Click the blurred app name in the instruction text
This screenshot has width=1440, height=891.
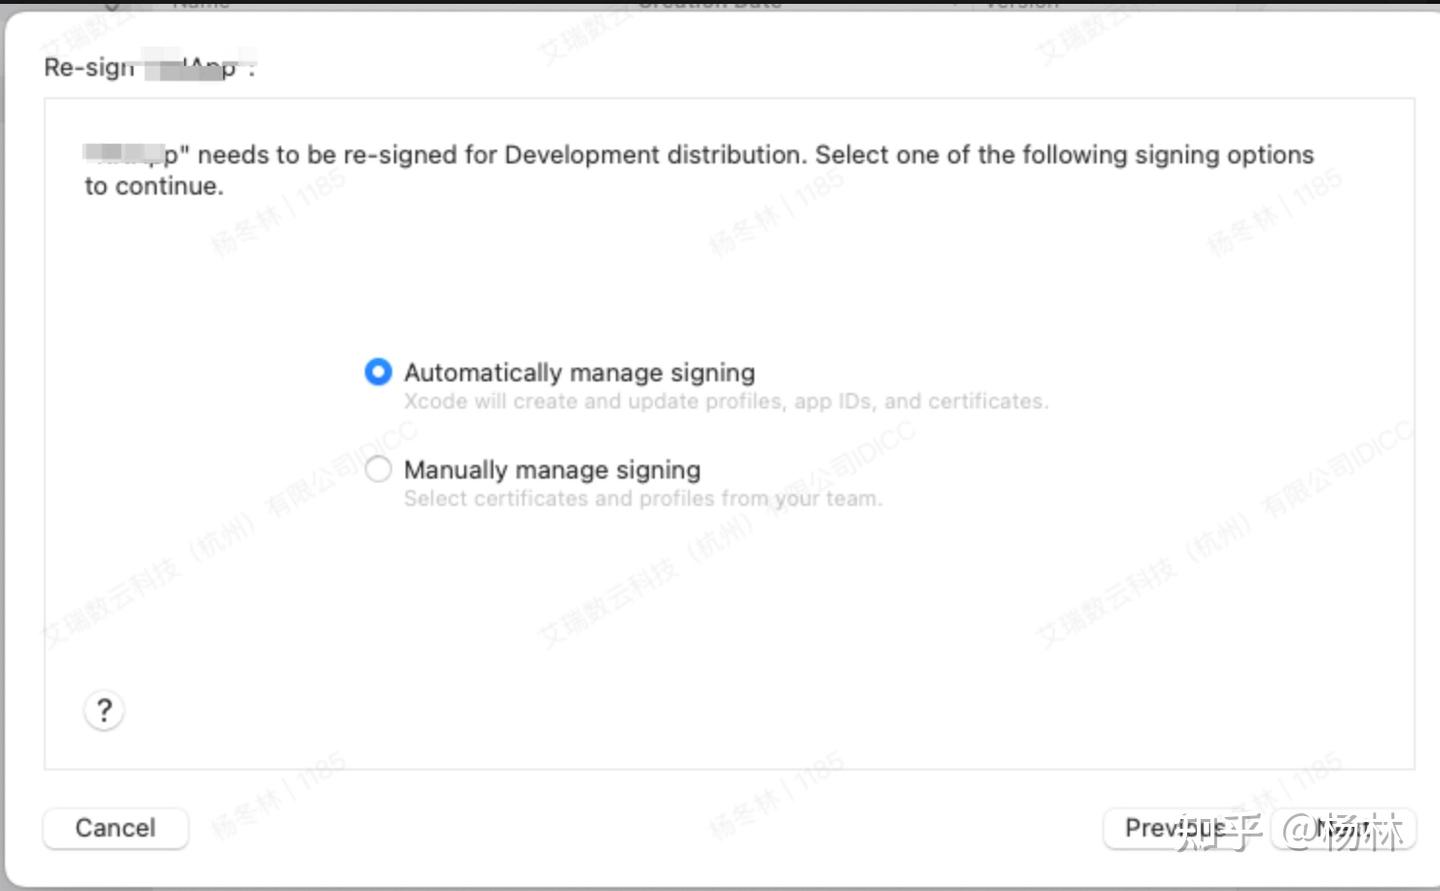click(x=130, y=155)
